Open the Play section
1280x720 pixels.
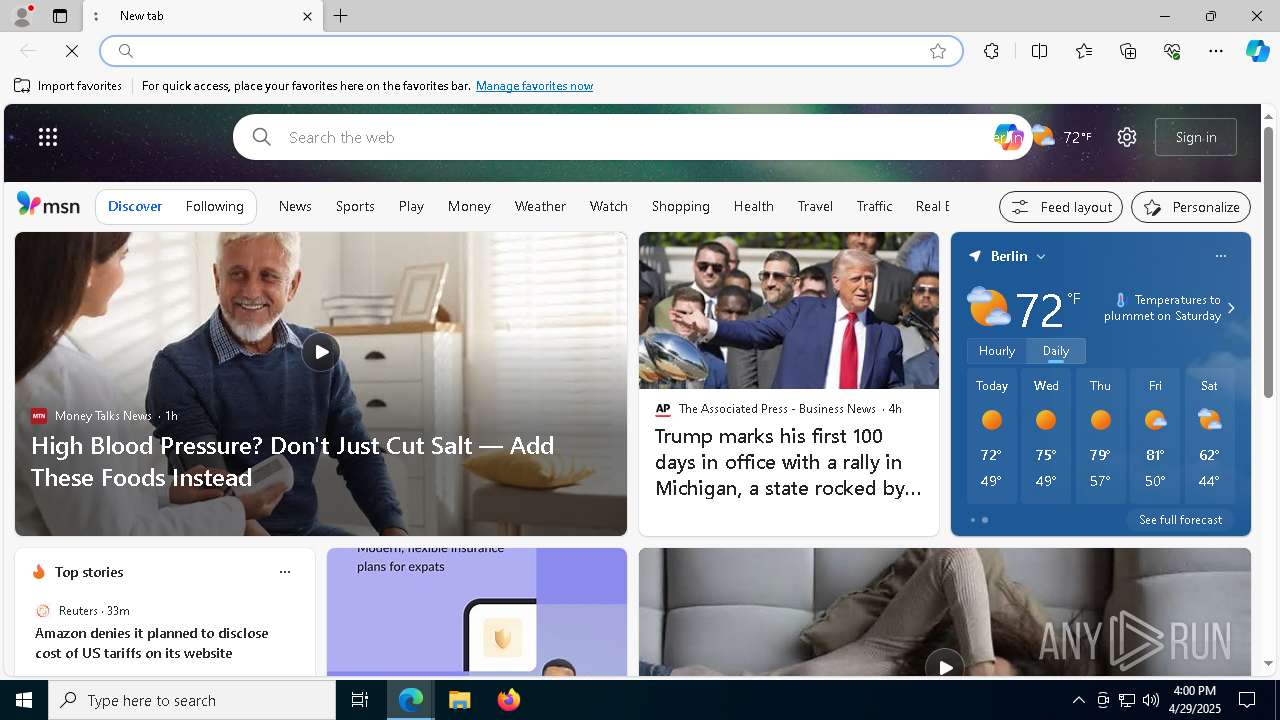point(411,206)
